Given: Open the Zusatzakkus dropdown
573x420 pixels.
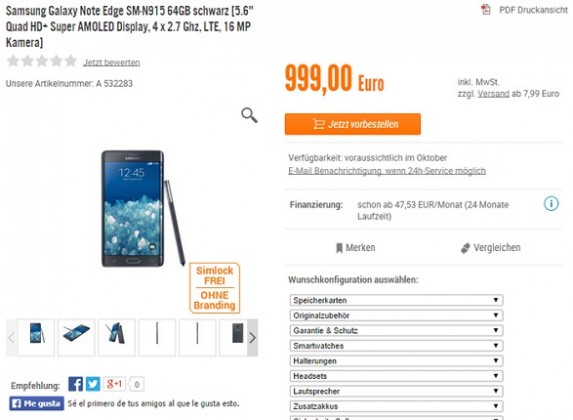Looking at the screenshot, I should click(x=396, y=406).
